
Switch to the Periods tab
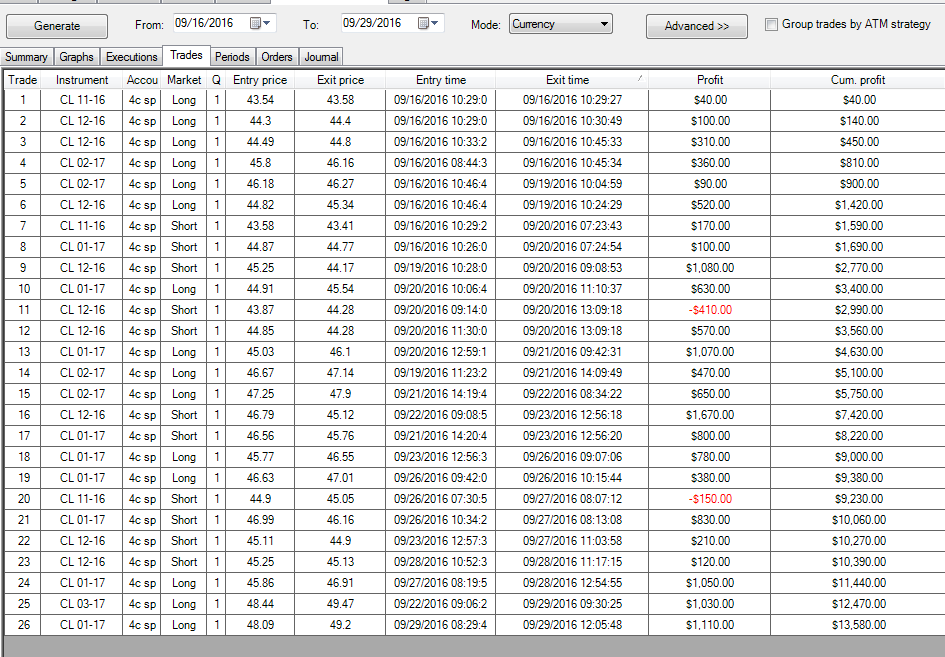click(232, 57)
